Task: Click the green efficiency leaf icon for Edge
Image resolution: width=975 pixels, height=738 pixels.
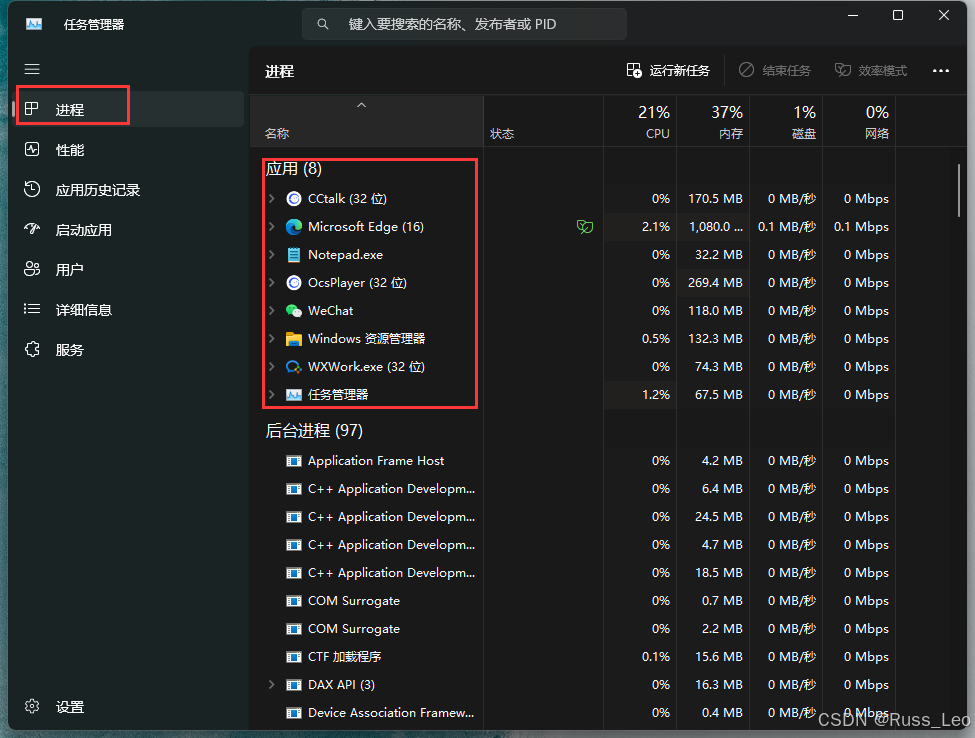Action: (x=585, y=227)
